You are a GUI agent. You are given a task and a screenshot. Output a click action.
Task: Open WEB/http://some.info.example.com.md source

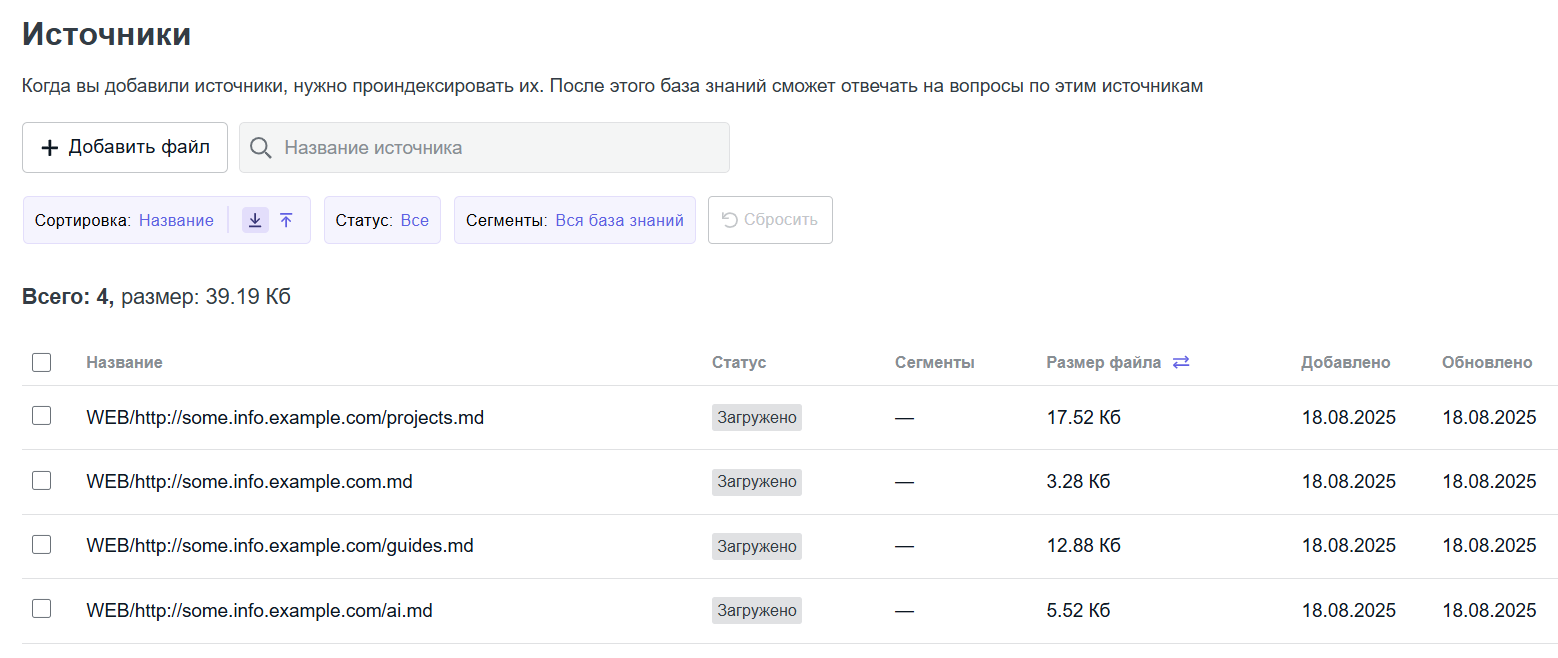249,482
